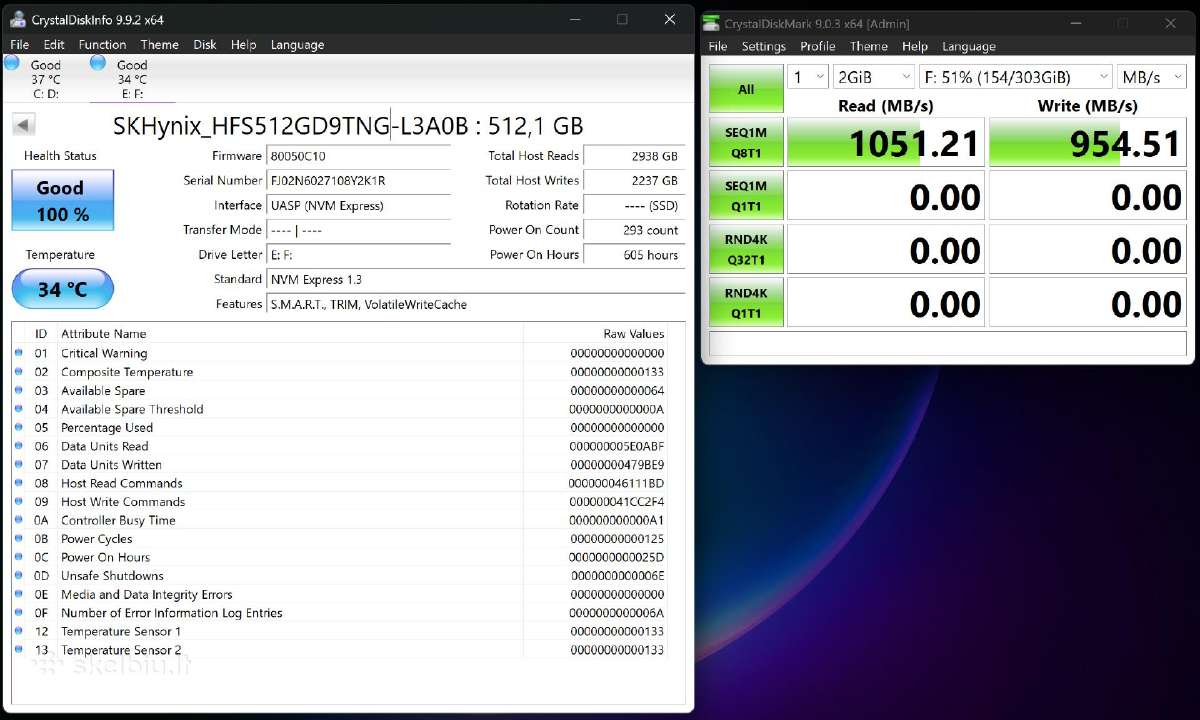Click the Percentage Used status dot
1200x720 pixels.
pos(19,428)
